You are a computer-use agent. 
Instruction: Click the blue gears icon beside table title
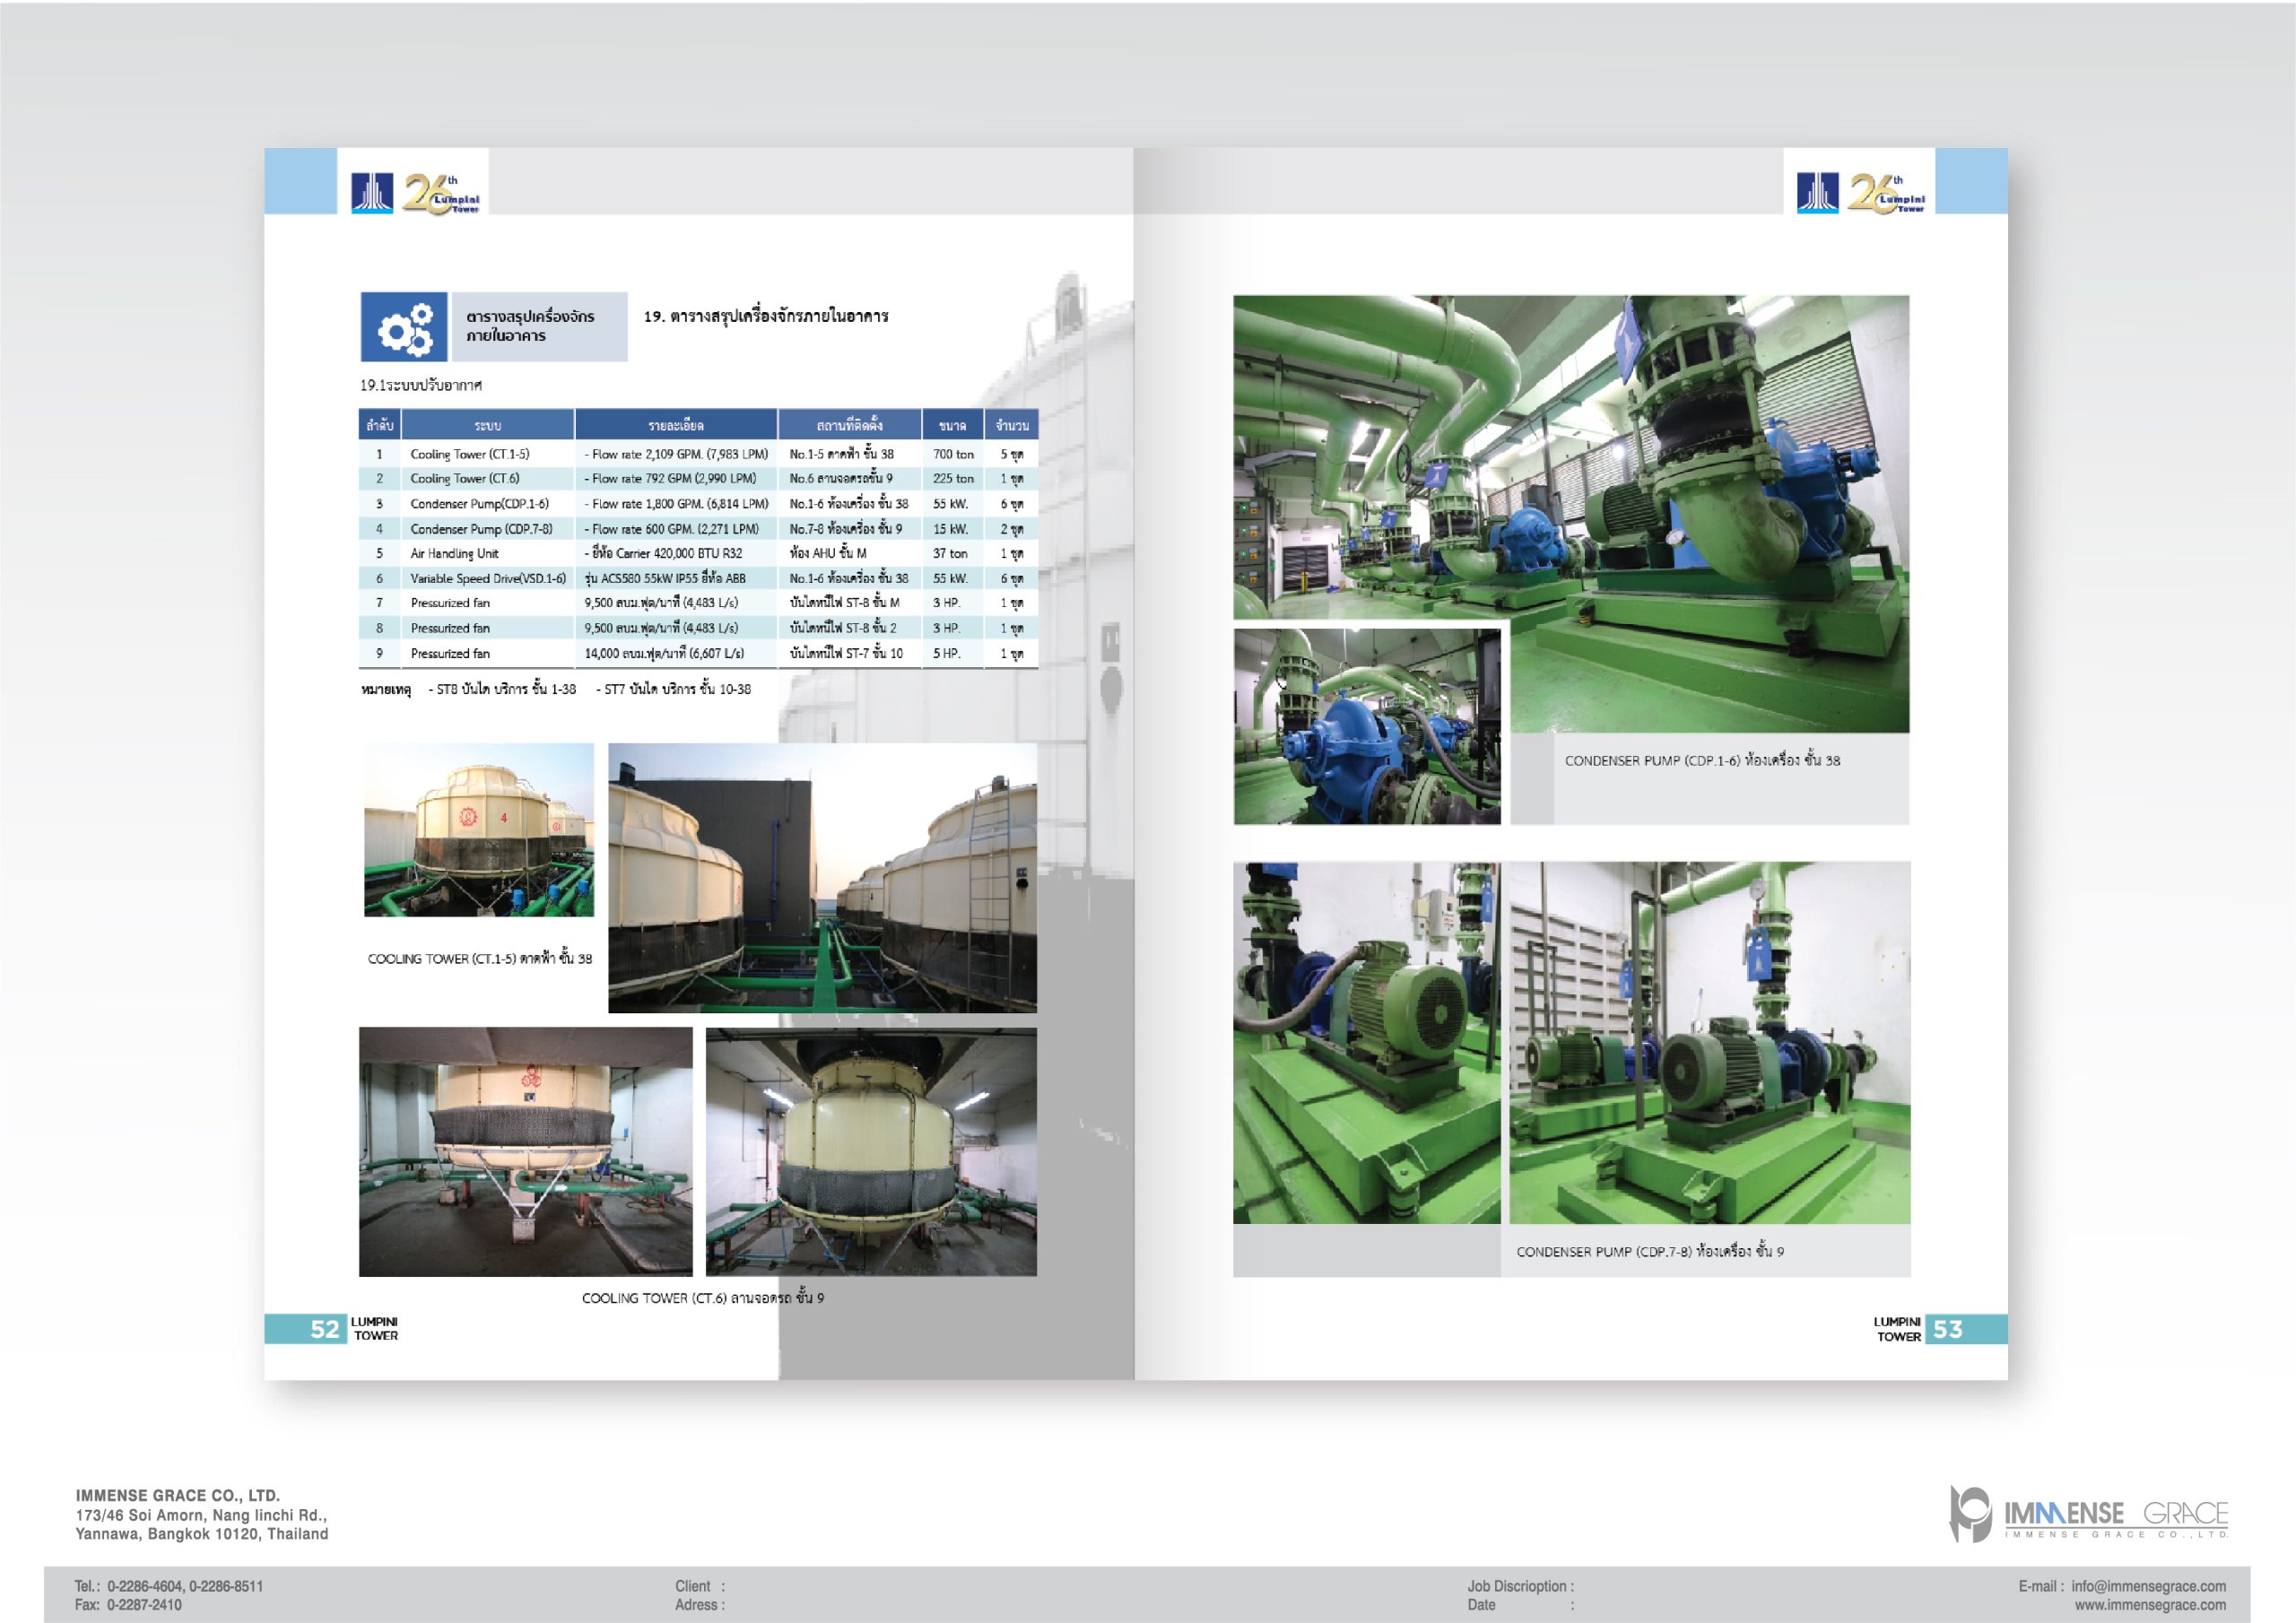tap(404, 327)
